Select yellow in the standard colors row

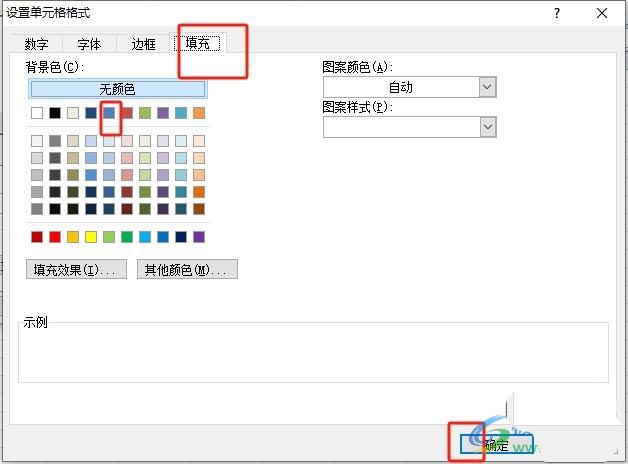click(91, 237)
